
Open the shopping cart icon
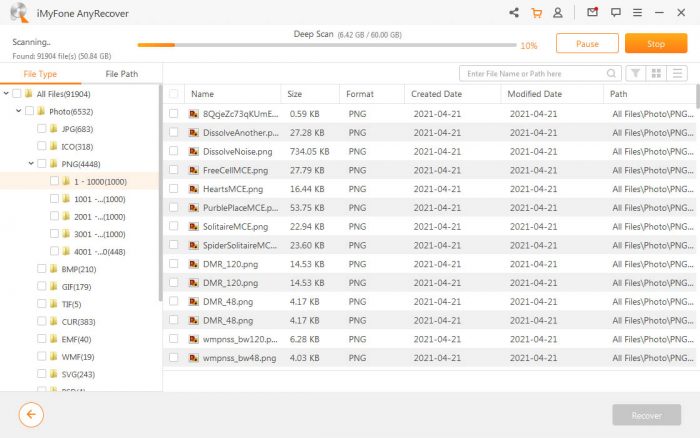tap(536, 13)
